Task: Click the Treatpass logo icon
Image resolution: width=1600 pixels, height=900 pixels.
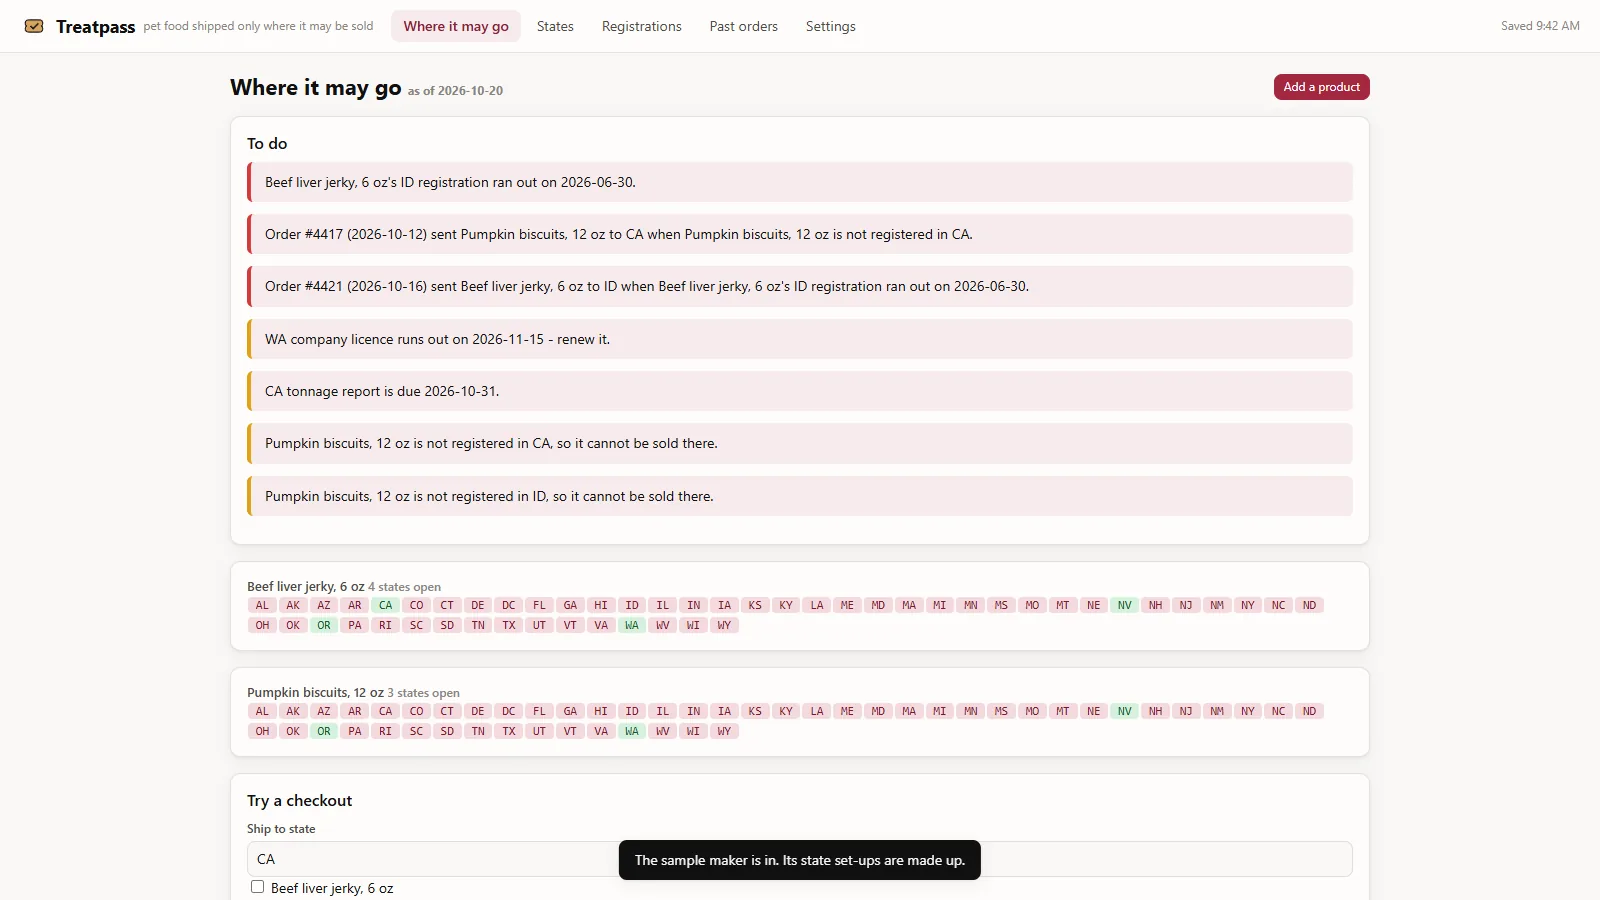Action: pos(34,26)
